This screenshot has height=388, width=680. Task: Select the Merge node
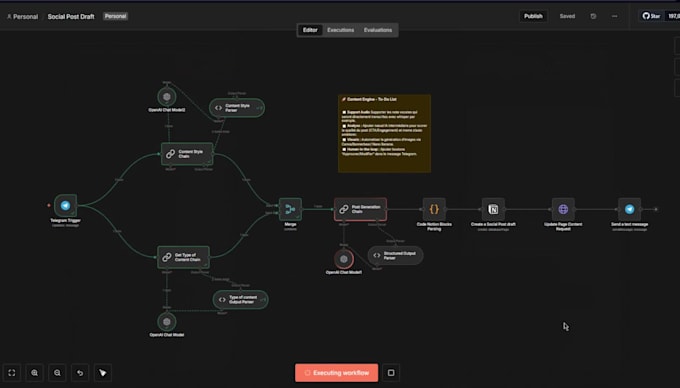pyautogui.click(x=290, y=209)
